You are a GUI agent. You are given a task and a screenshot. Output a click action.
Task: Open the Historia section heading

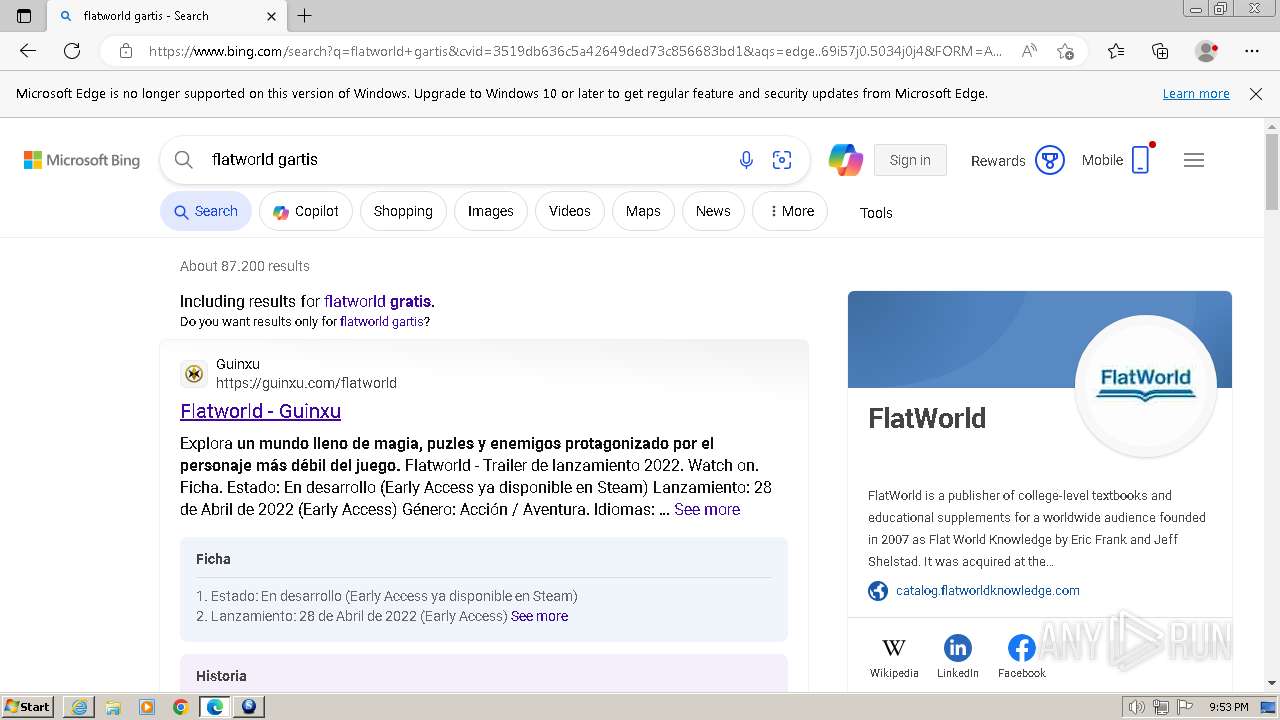(221, 676)
